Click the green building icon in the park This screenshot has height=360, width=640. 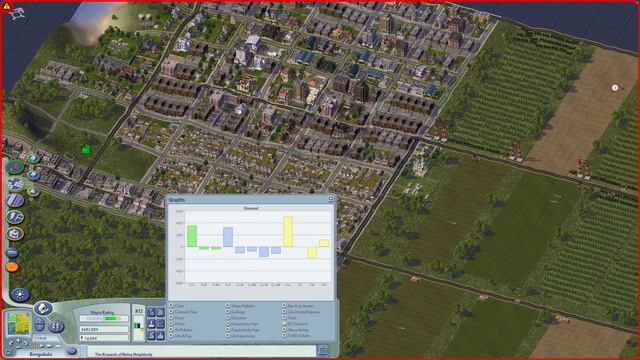click(x=85, y=149)
